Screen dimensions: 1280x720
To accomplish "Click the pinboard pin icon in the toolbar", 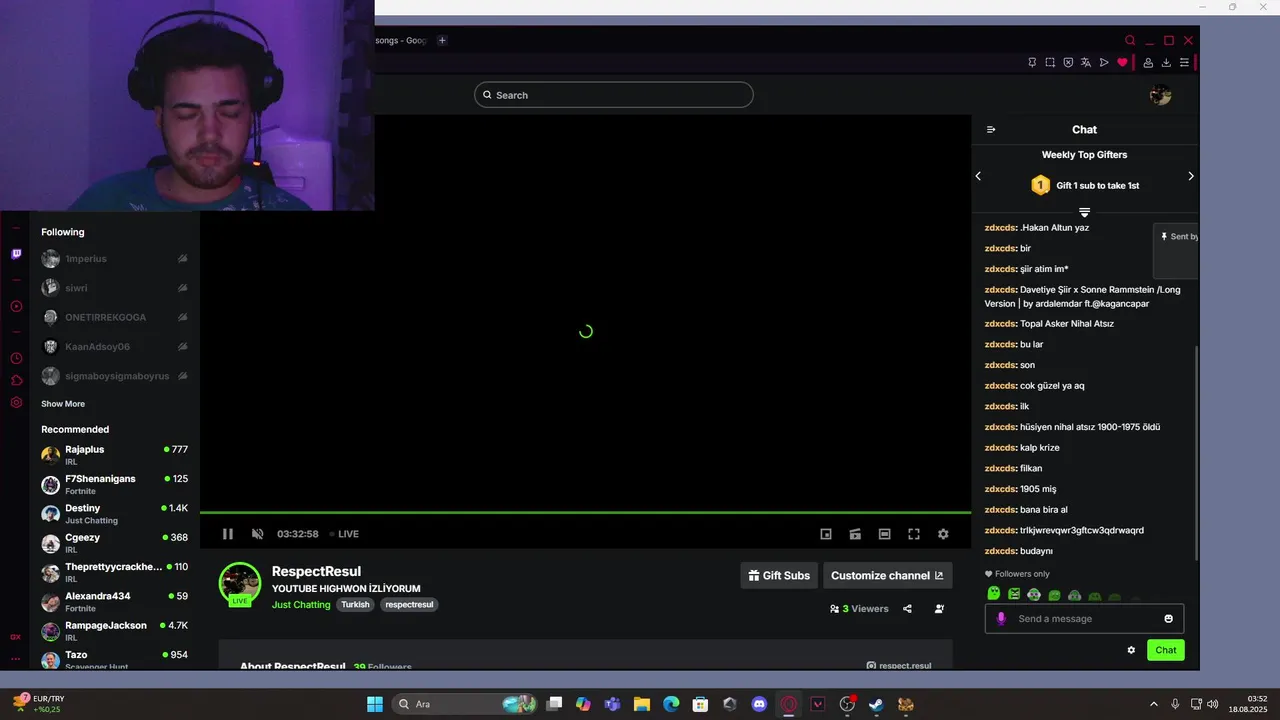I will click(x=1032, y=62).
